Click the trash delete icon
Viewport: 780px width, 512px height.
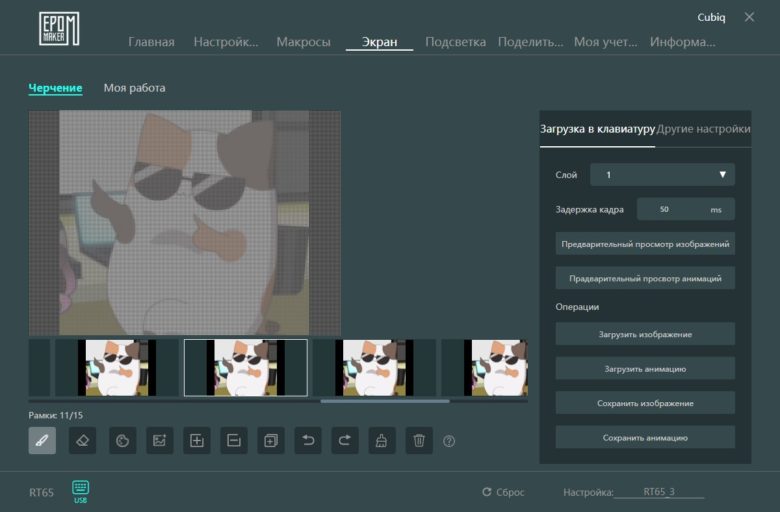tap(419, 440)
